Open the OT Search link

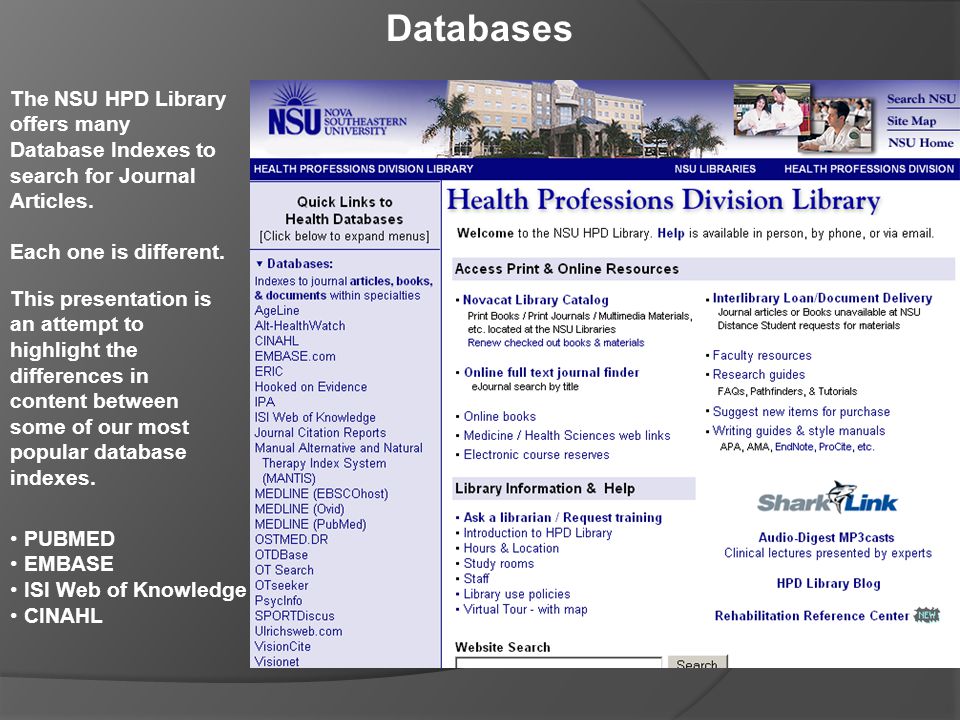click(284, 570)
